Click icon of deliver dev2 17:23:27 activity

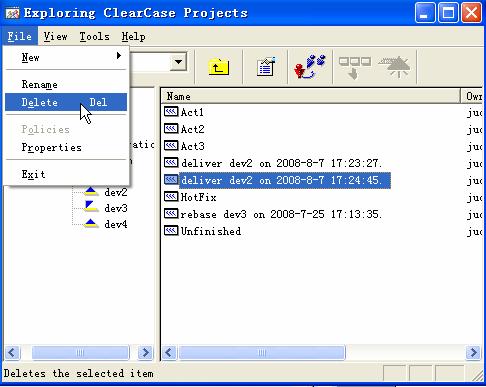coord(171,163)
